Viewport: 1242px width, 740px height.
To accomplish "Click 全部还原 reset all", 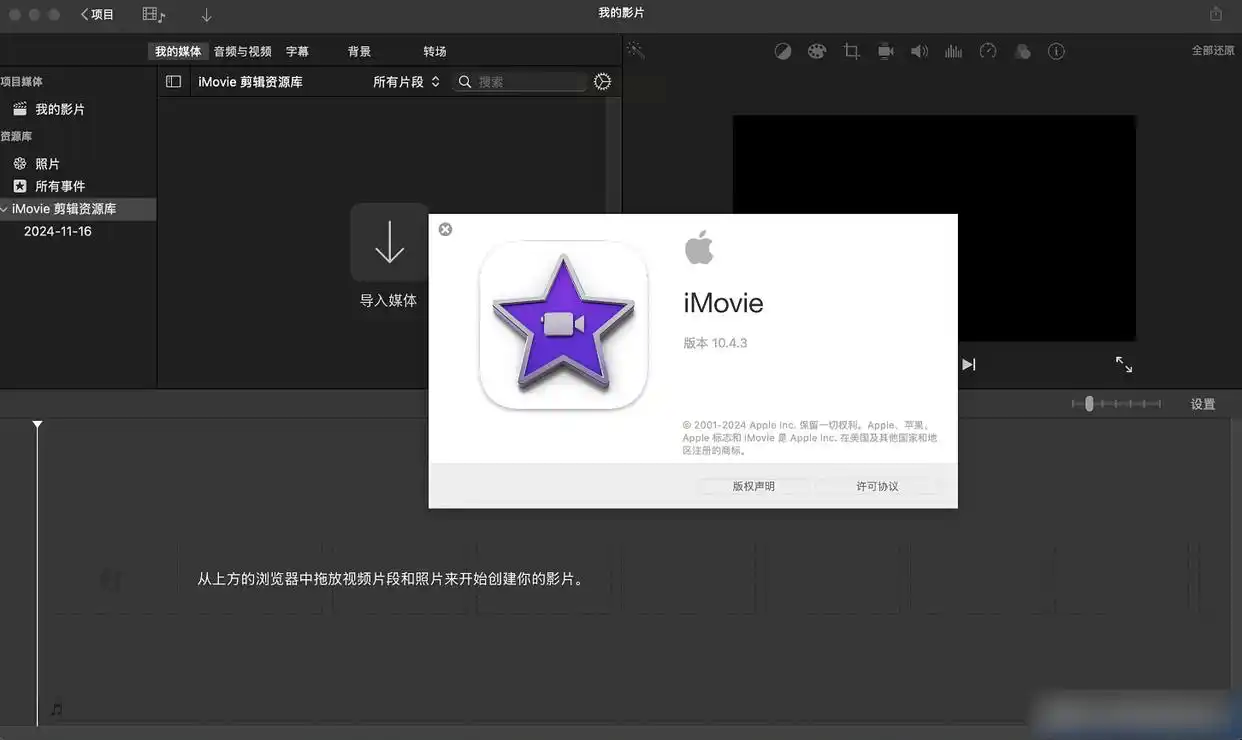I will (x=1213, y=50).
